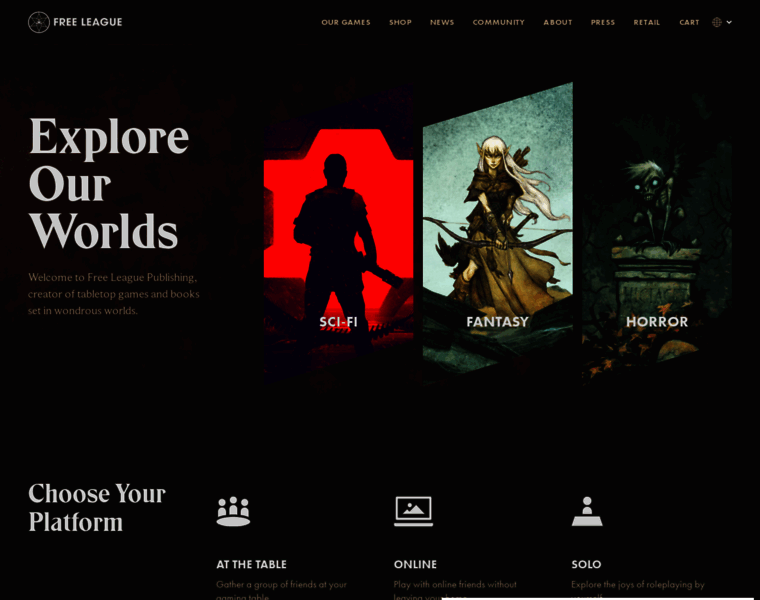This screenshot has width=760, height=600.
Task: View the shopping Cart
Action: (689, 22)
